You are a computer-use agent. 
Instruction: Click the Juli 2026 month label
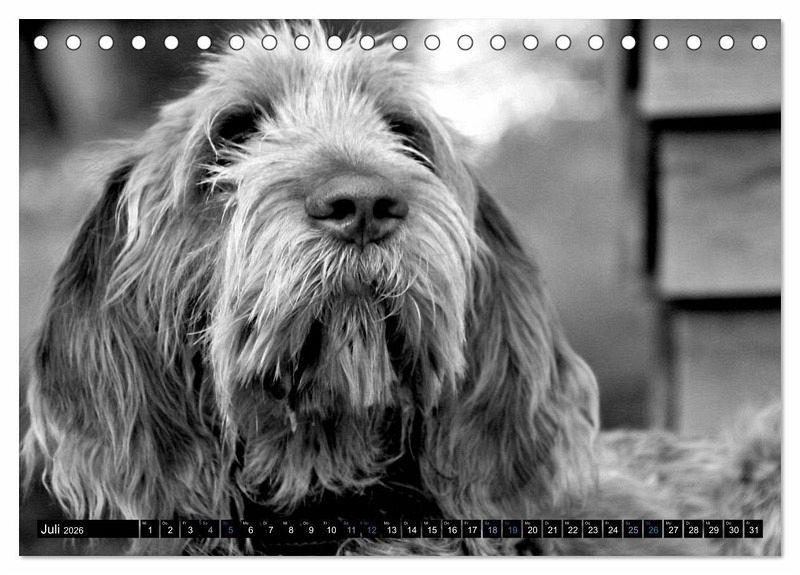62,530
